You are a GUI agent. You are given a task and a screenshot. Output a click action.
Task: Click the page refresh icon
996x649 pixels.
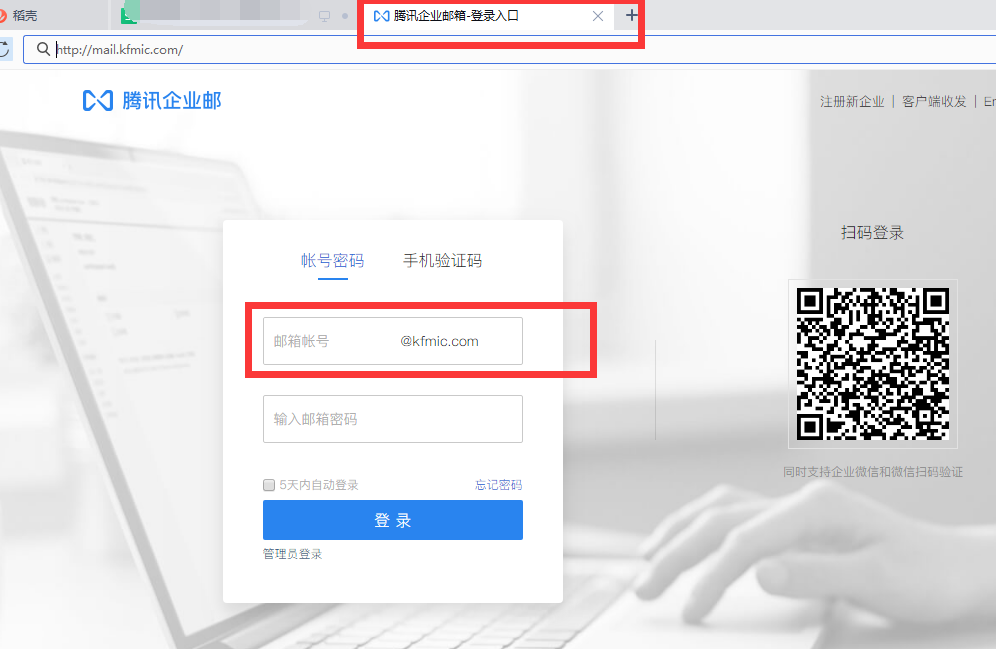[8, 49]
